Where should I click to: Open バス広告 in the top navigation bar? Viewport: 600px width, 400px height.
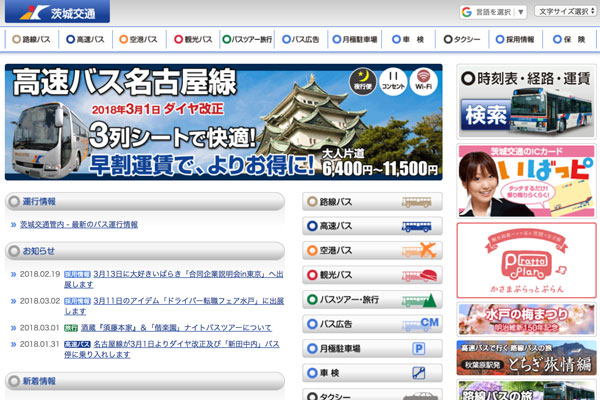301,39
